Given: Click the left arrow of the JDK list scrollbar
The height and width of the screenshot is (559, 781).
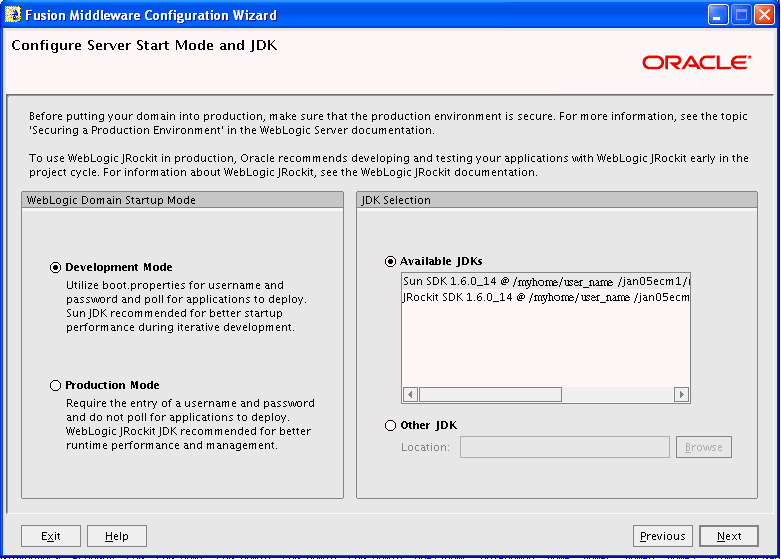Looking at the screenshot, I should point(410,395).
